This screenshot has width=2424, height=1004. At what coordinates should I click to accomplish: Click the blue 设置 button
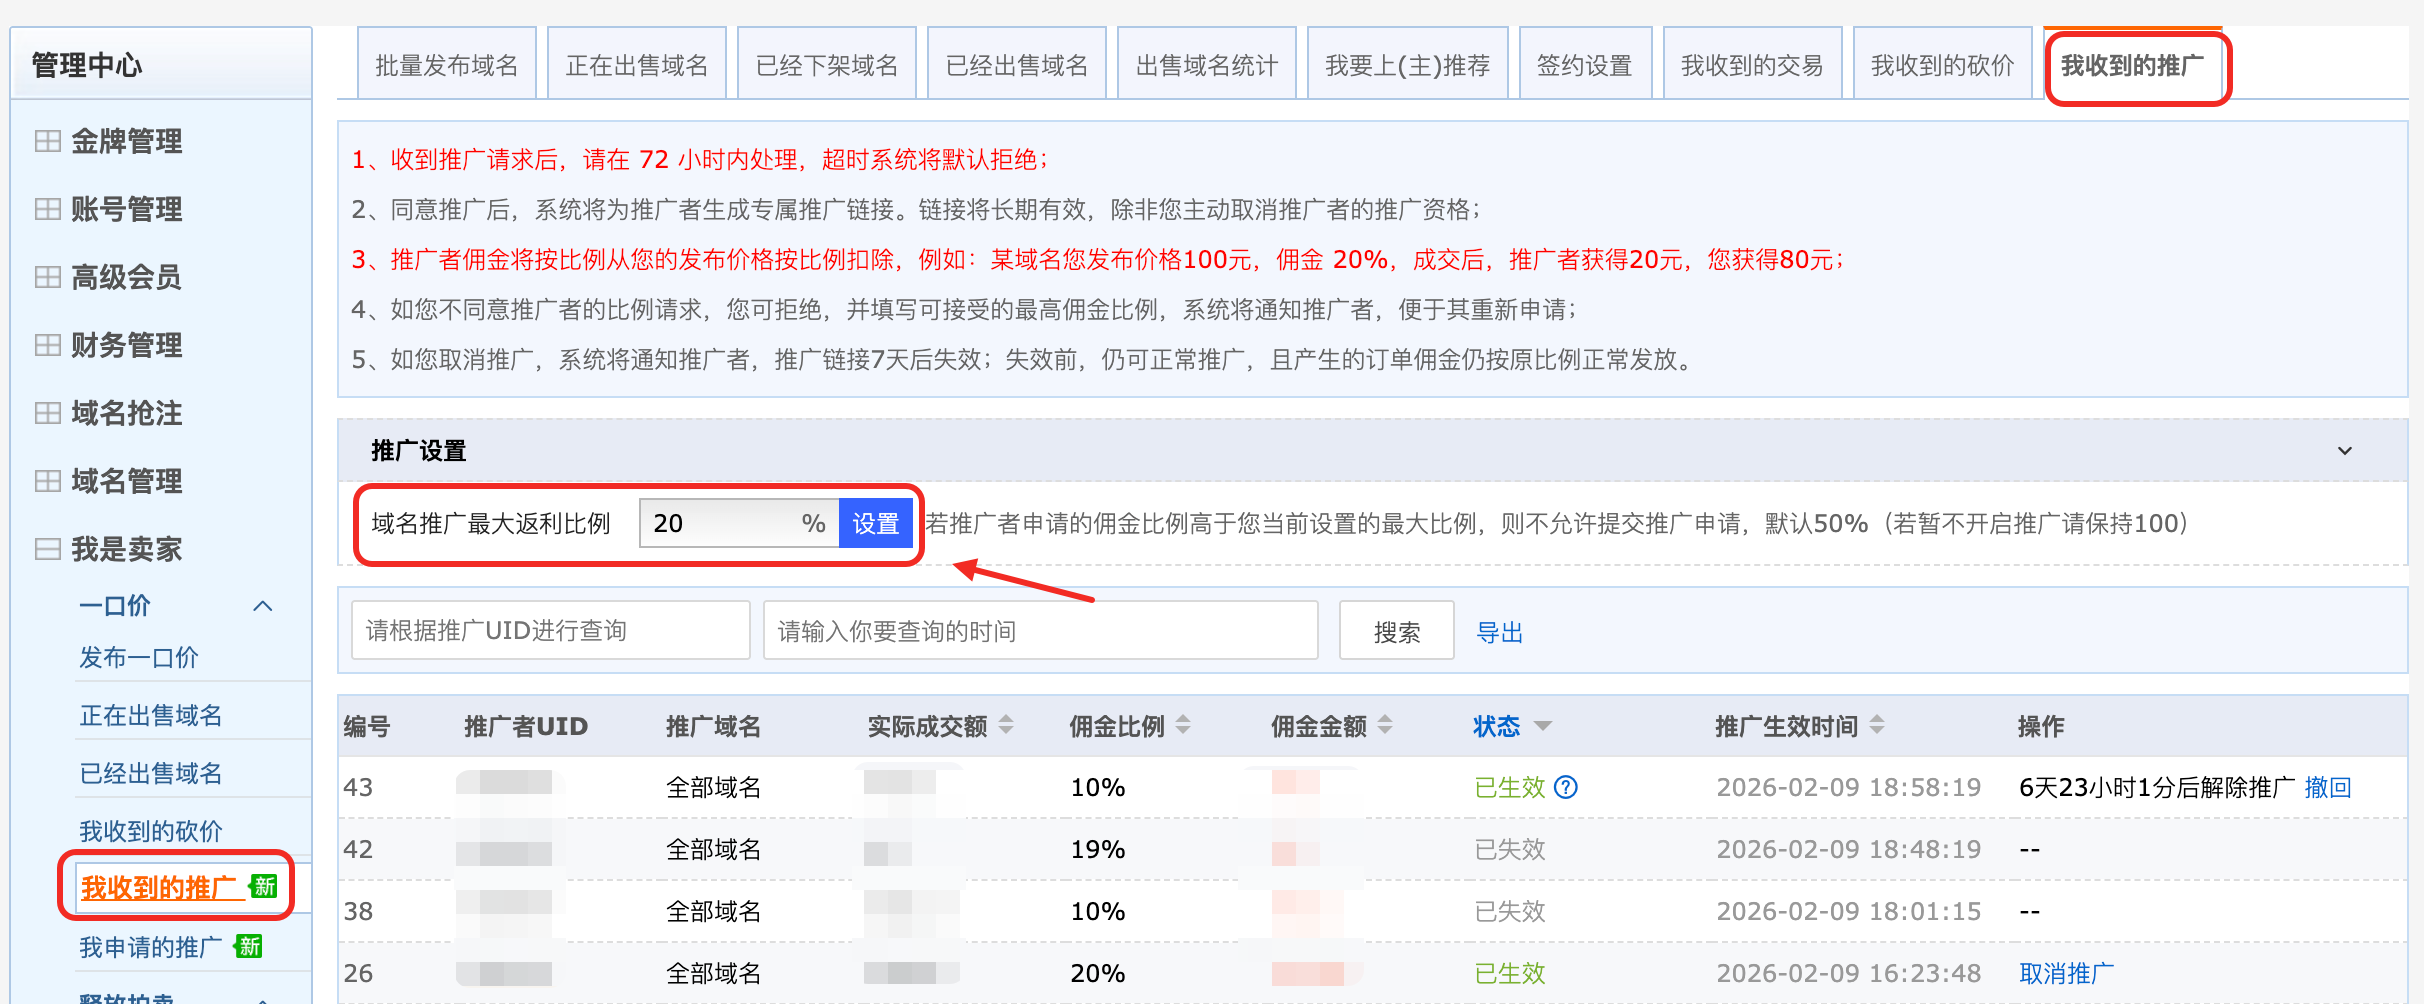click(875, 524)
